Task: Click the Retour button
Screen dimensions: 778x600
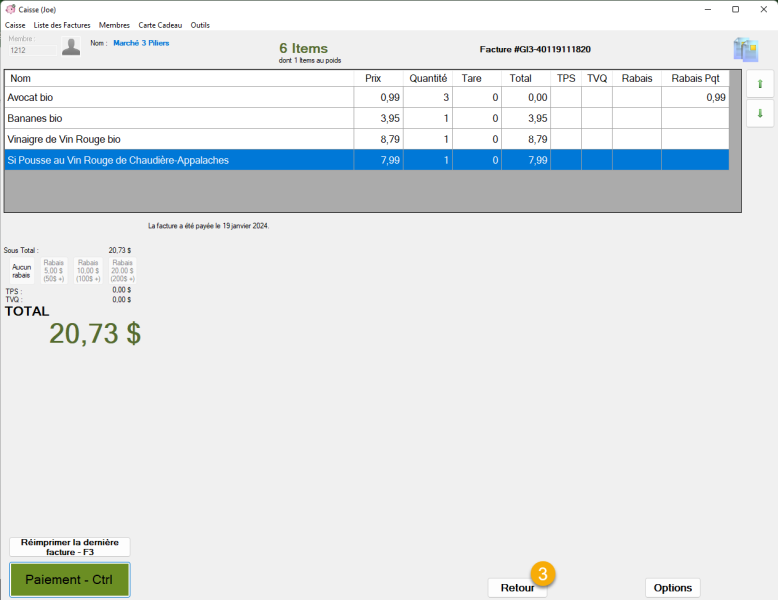Action: [x=517, y=588]
